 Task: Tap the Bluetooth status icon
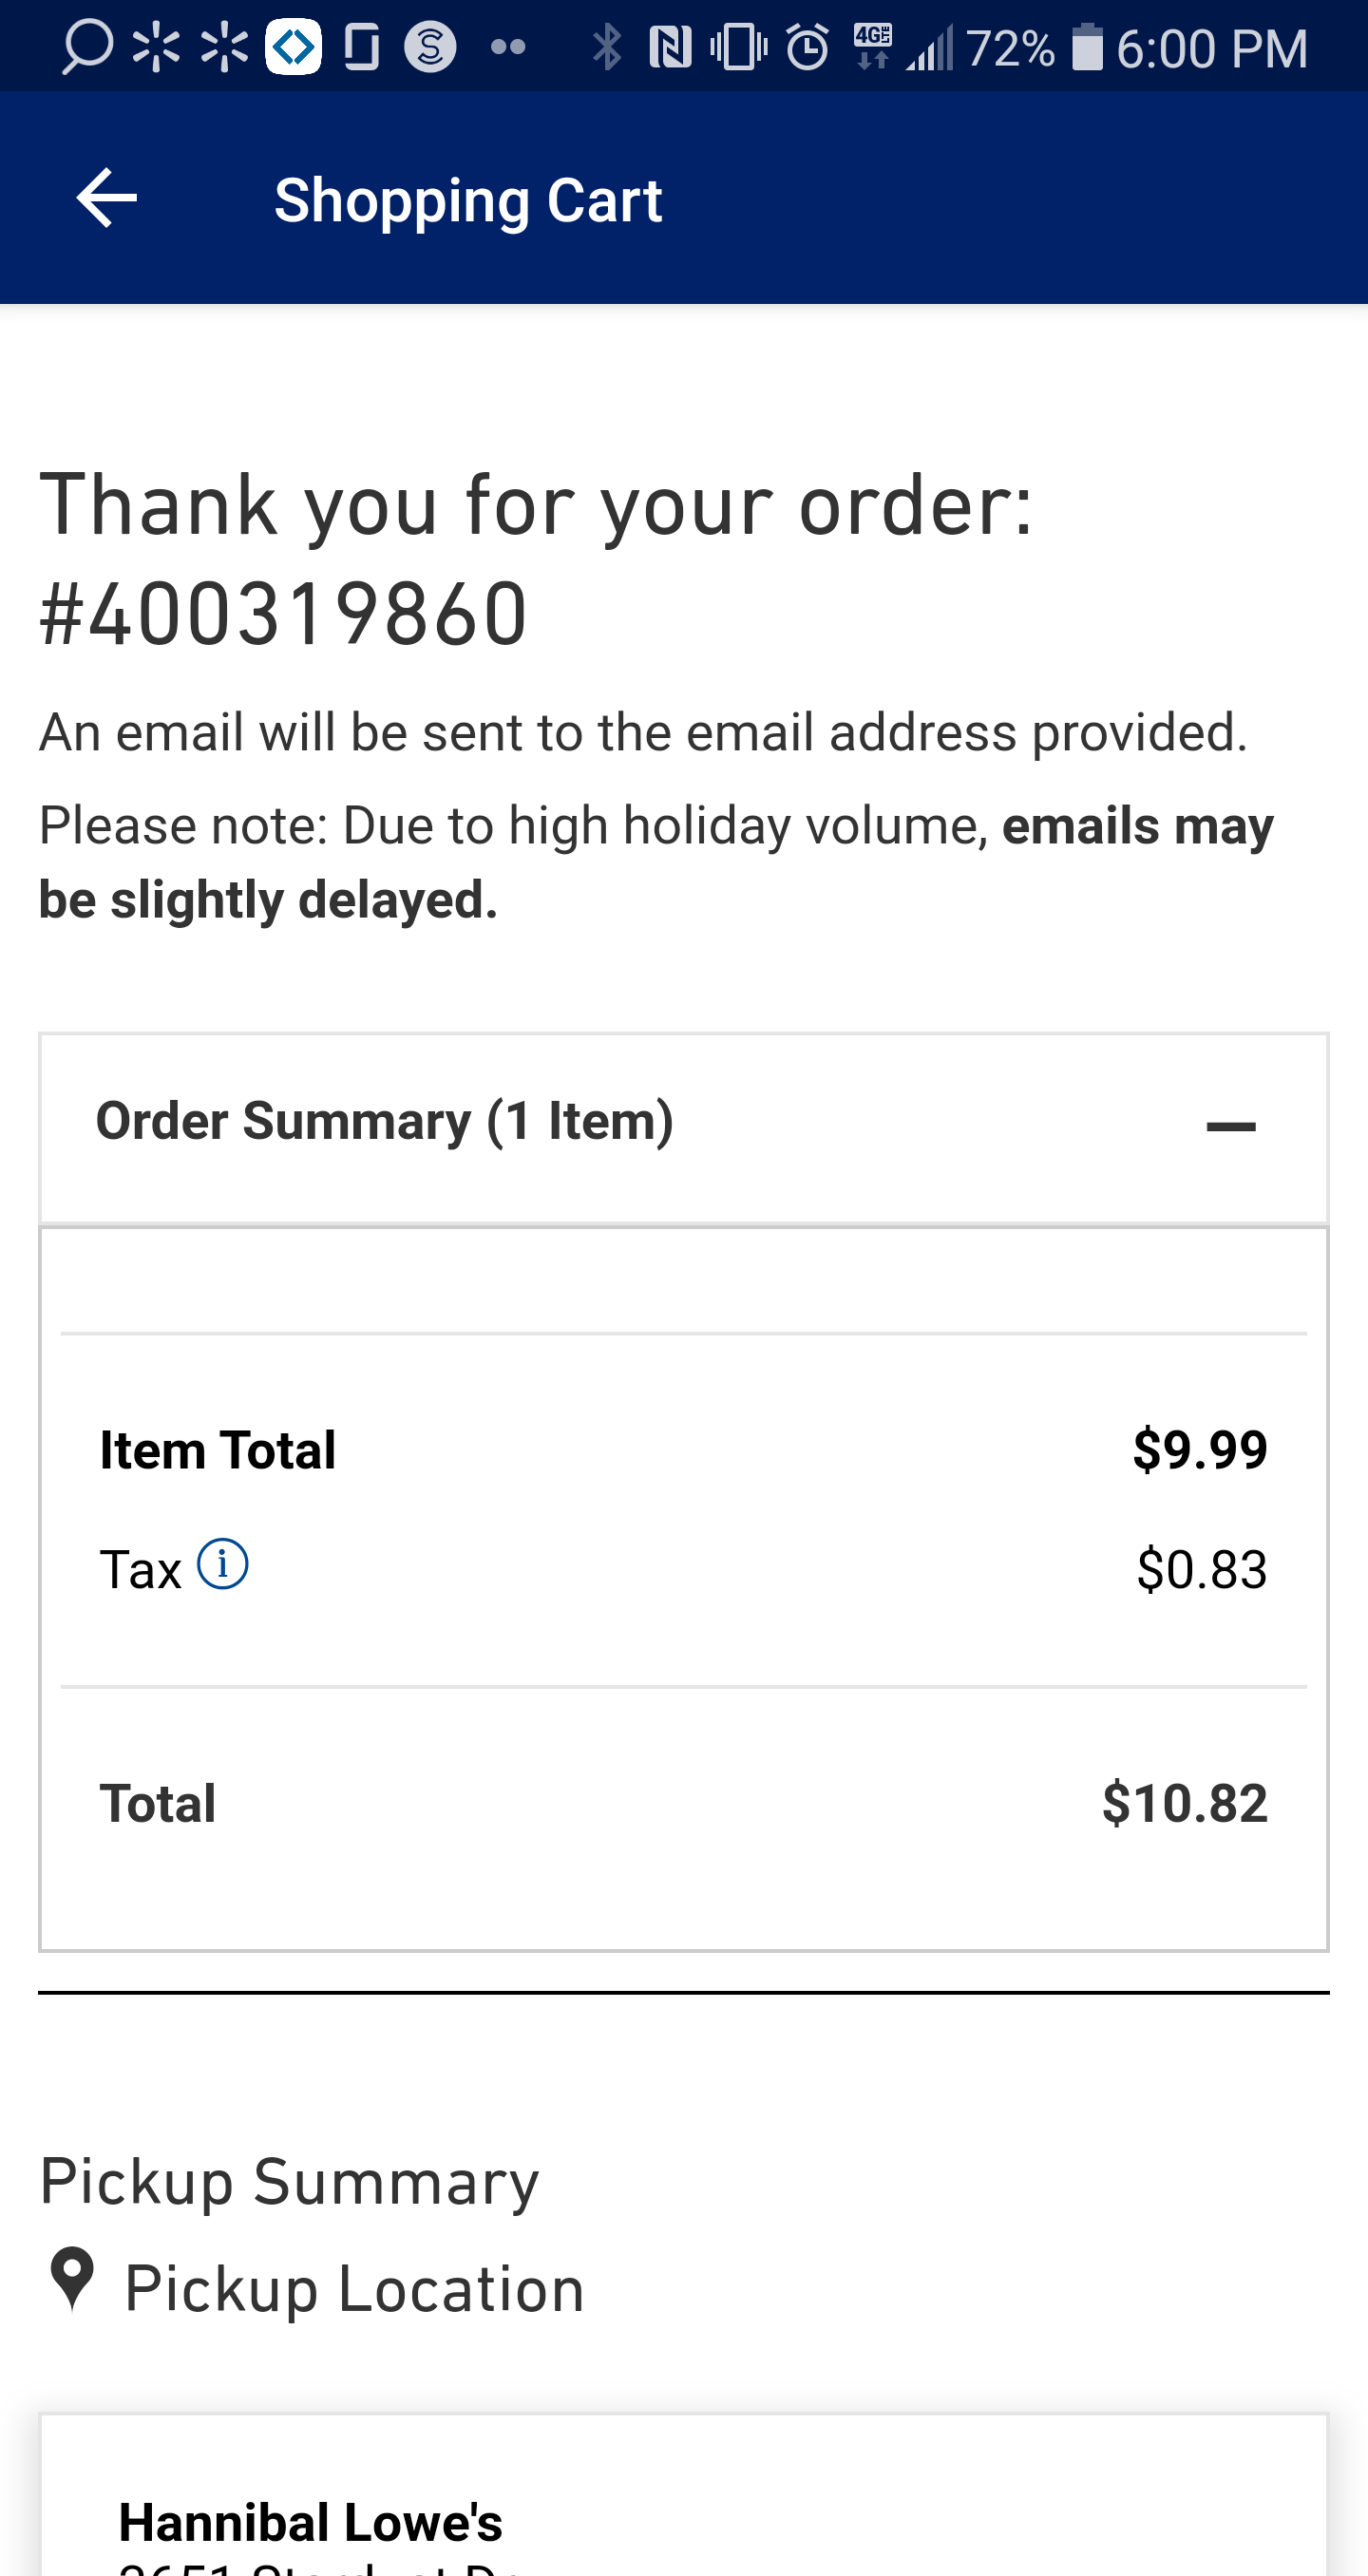point(606,47)
